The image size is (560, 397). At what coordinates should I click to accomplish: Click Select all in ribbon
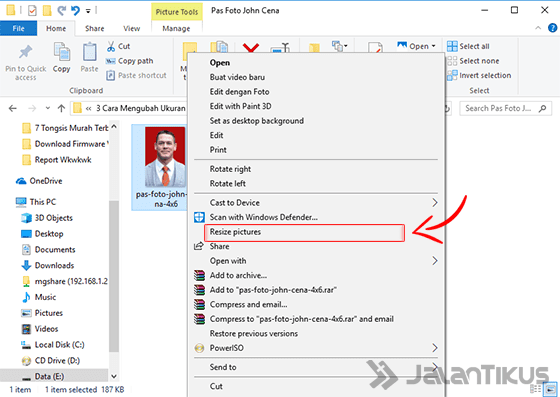point(468,46)
